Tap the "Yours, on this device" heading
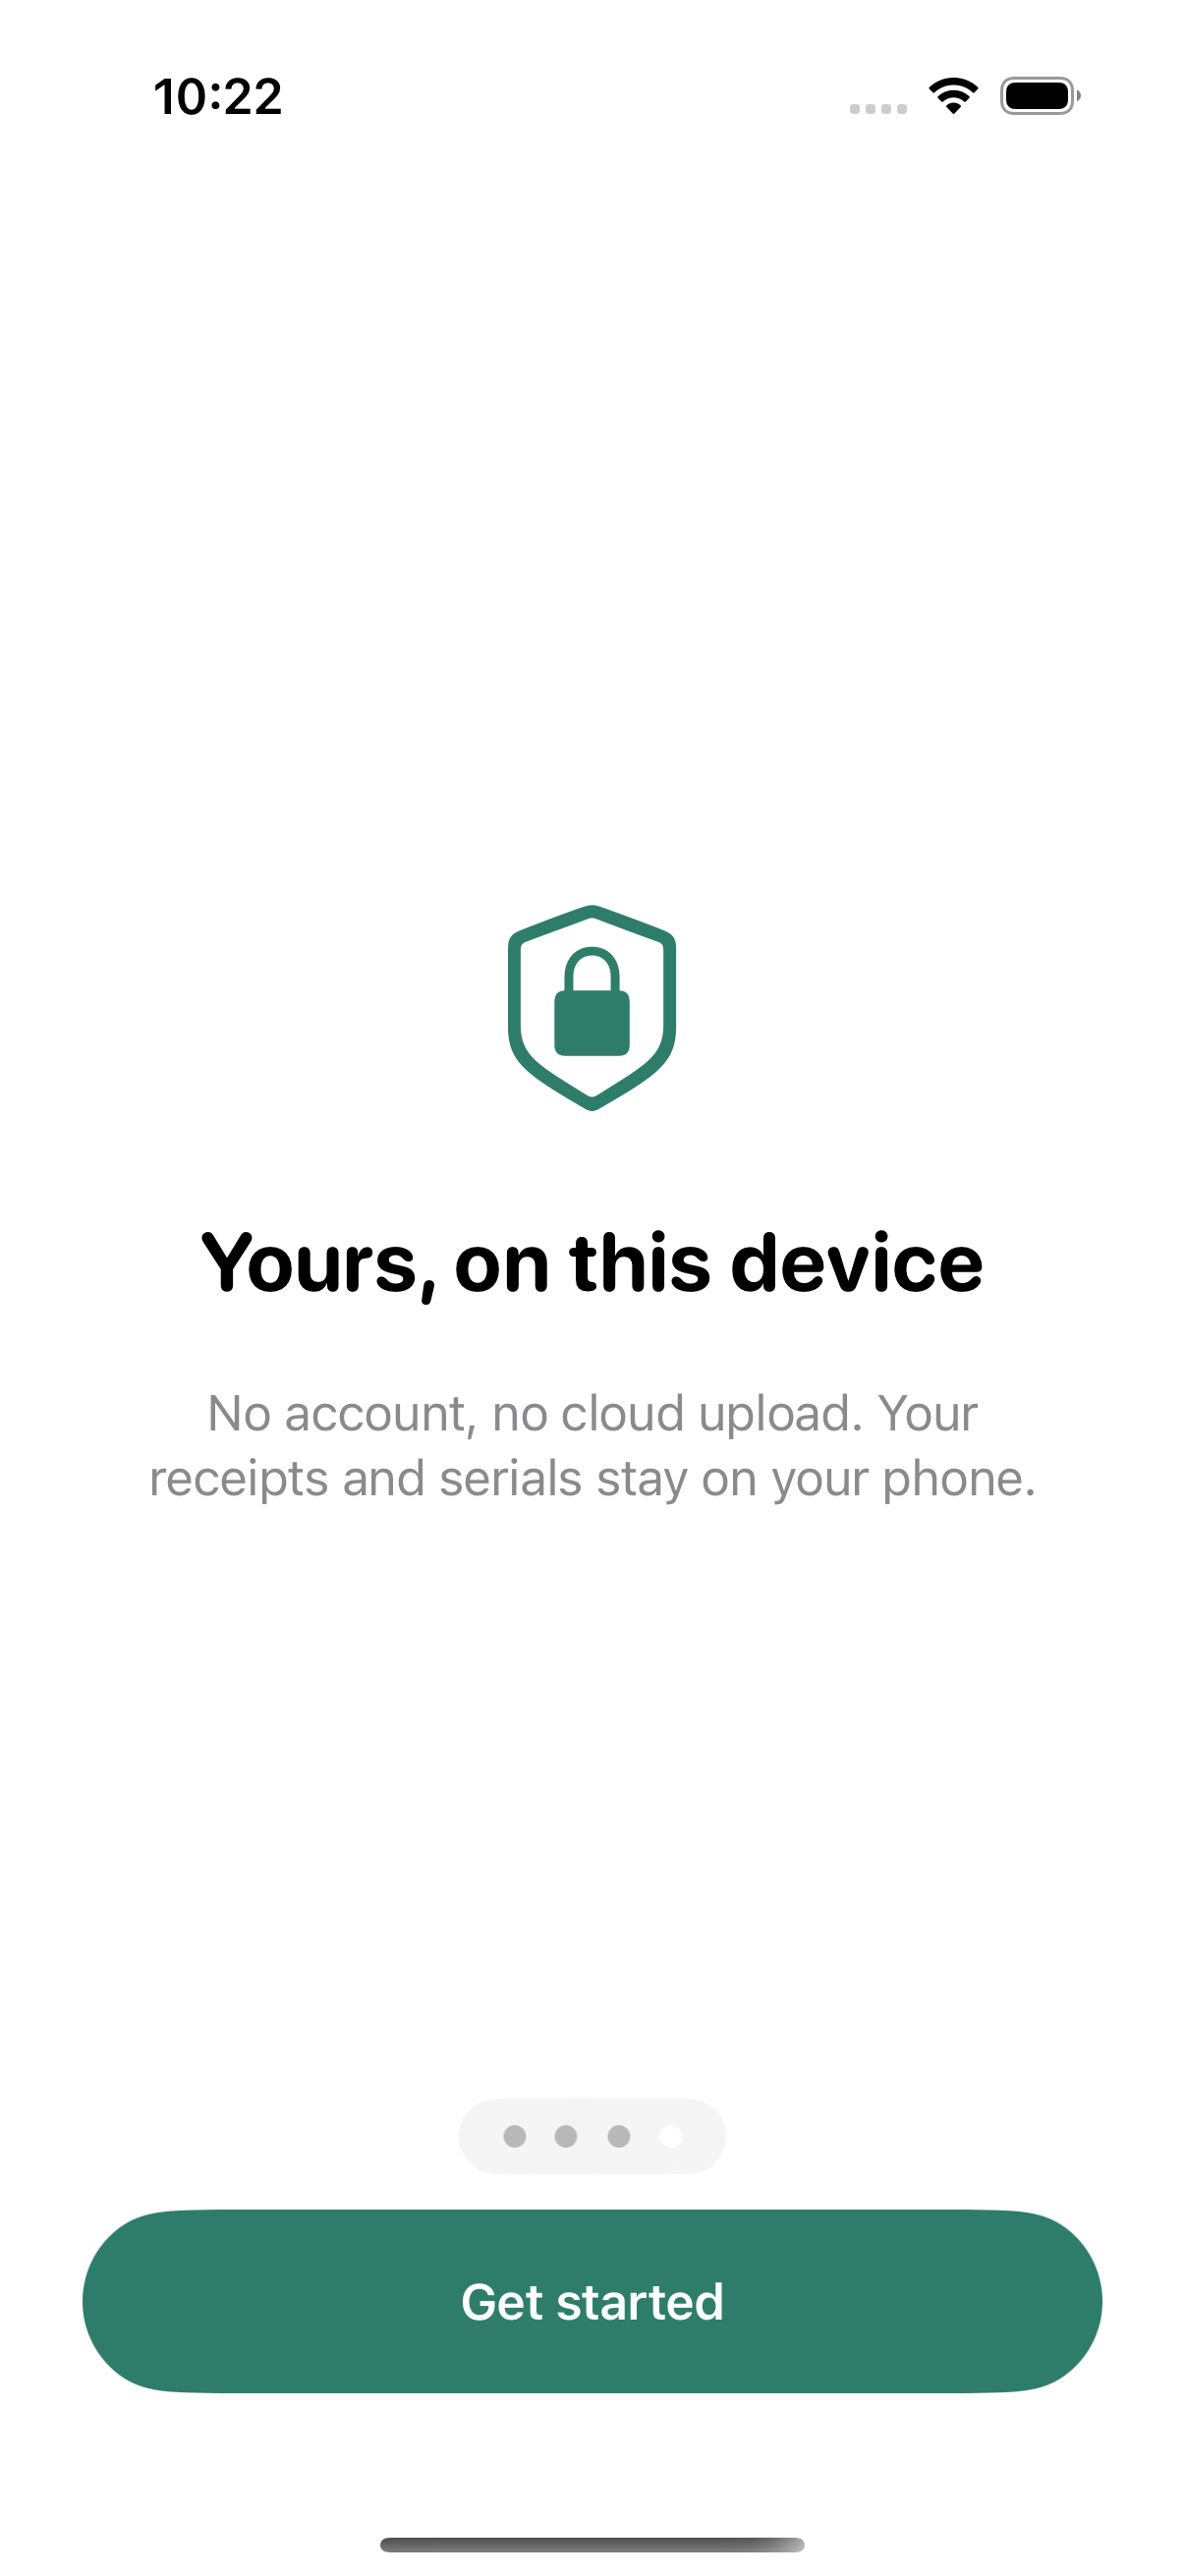This screenshot has width=1185, height=2576. point(592,1264)
